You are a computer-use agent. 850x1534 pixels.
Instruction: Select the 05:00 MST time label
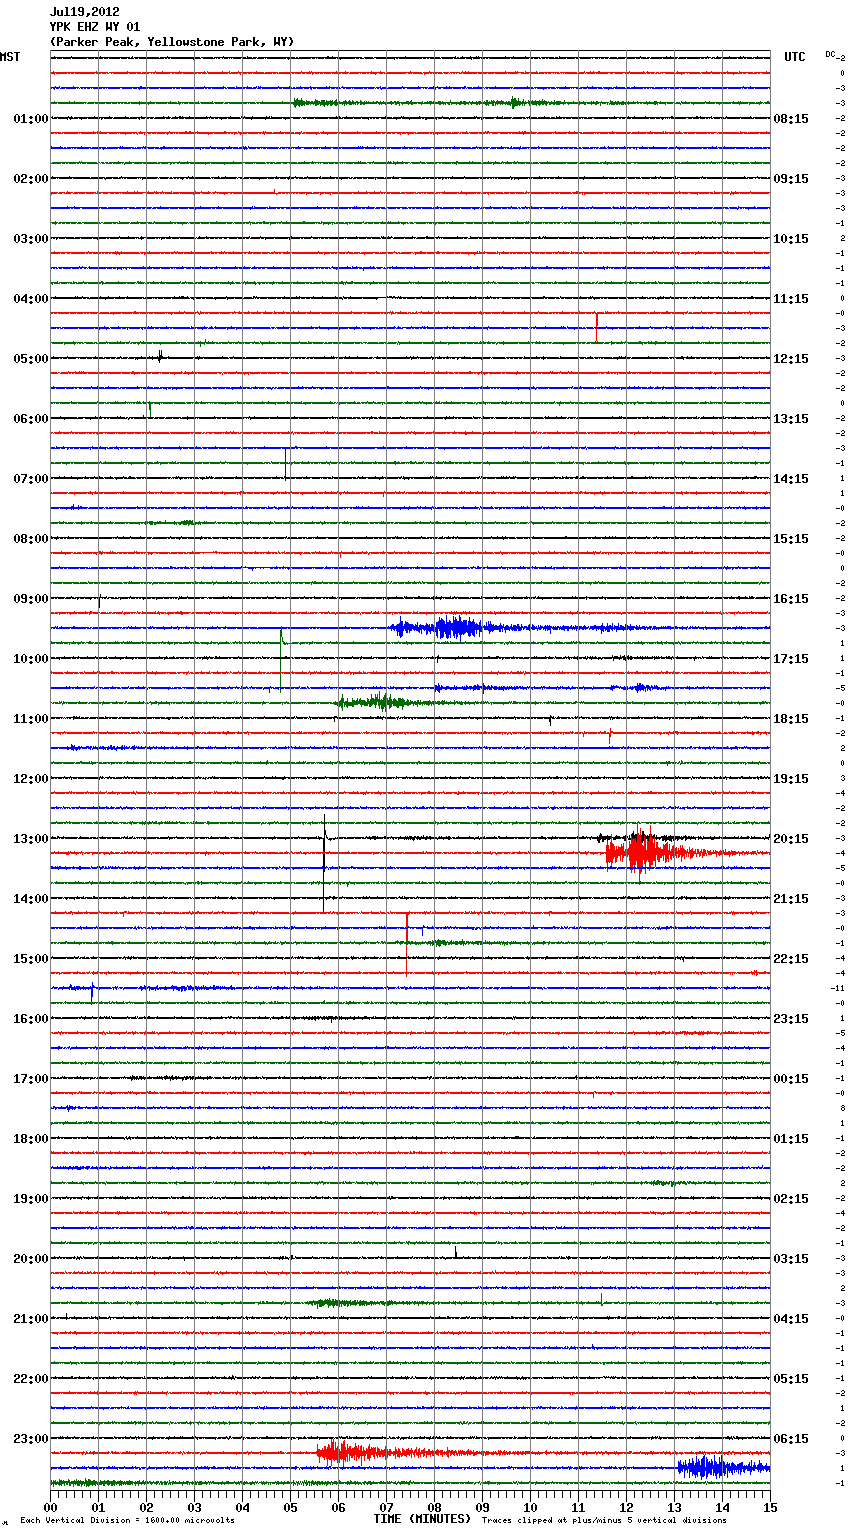pyautogui.click(x=30, y=359)
